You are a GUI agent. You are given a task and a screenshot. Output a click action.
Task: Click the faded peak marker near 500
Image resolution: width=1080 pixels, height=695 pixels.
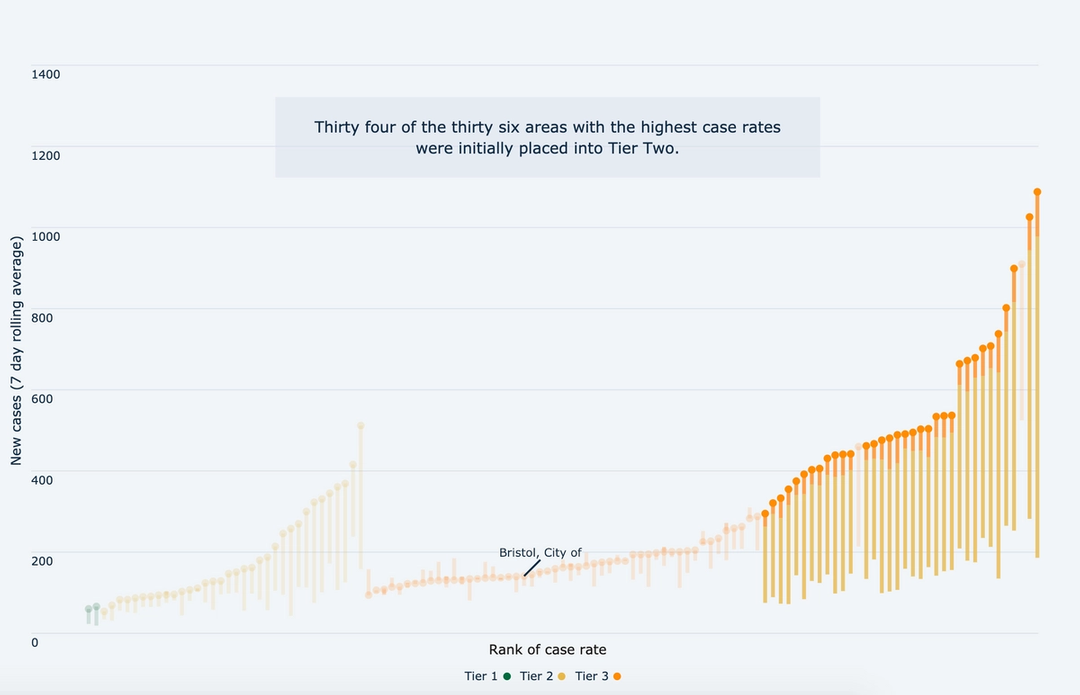(360, 426)
